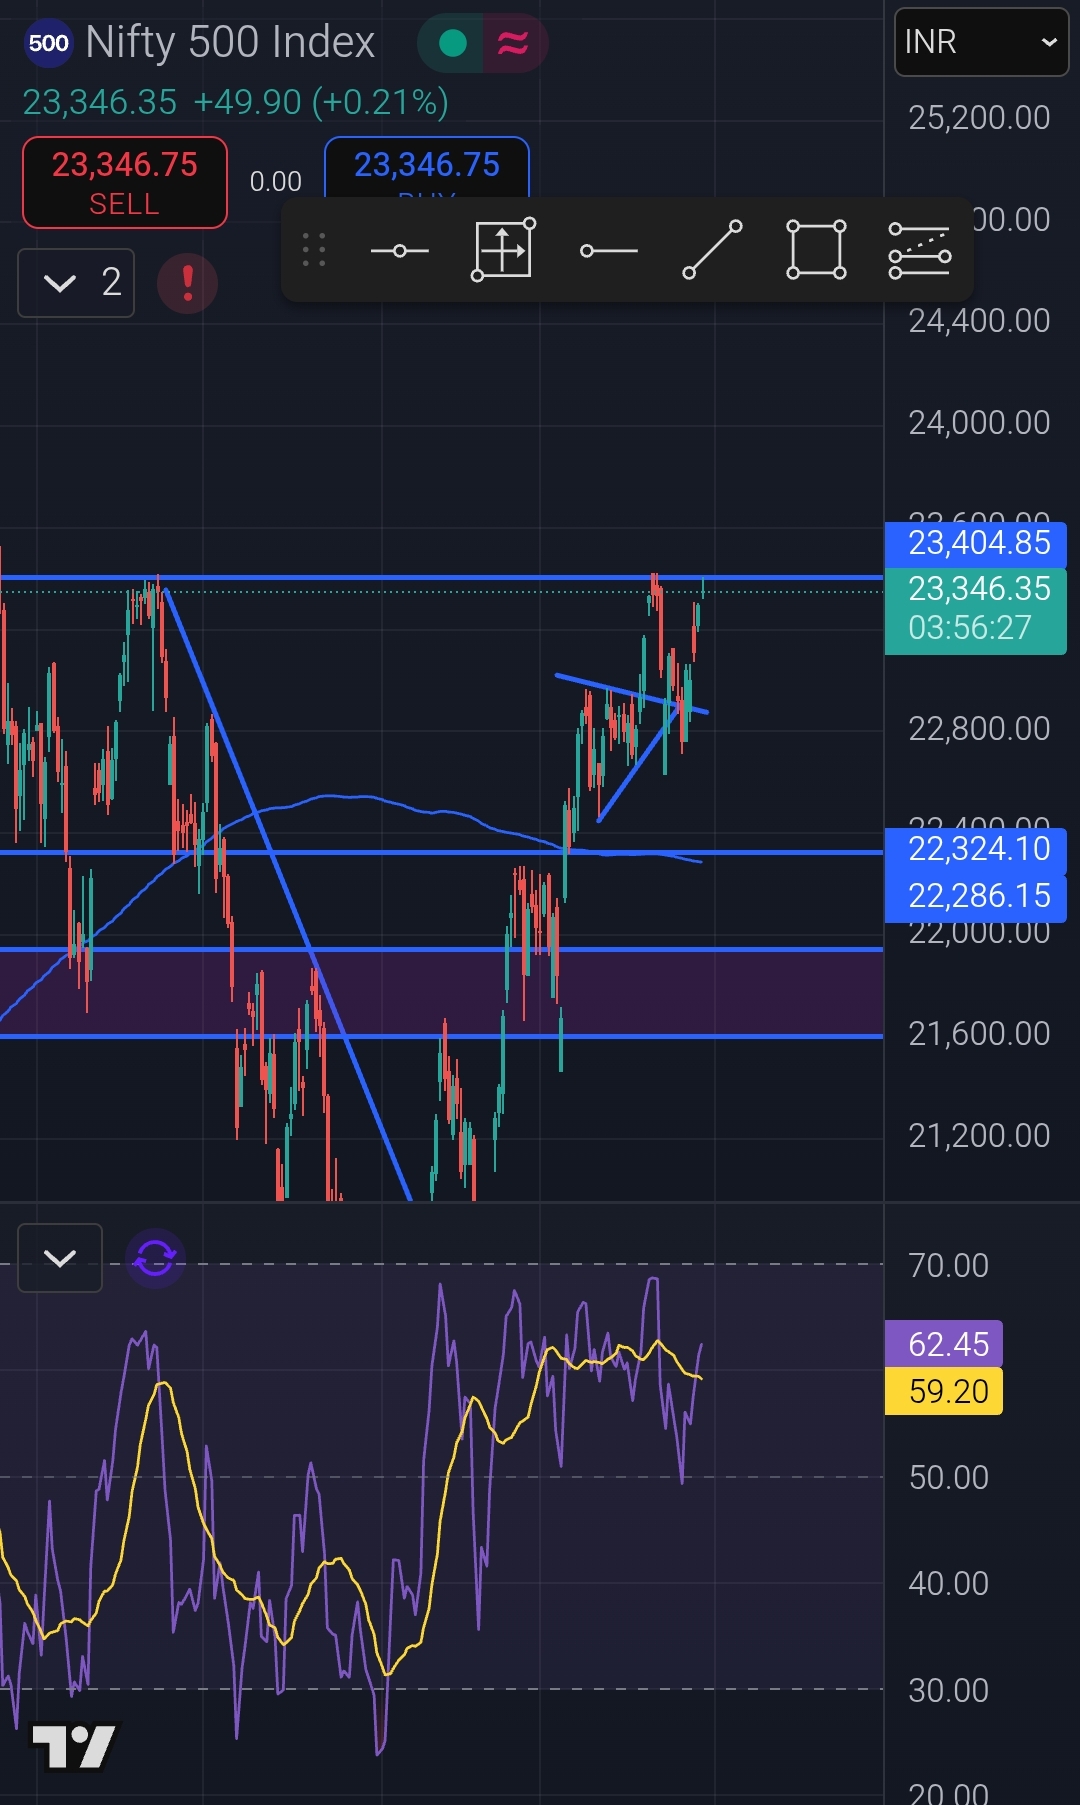This screenshot has height=1805, width=1080.
Task: Click the 22,324.10 price level label
Action: click(976, 849)
